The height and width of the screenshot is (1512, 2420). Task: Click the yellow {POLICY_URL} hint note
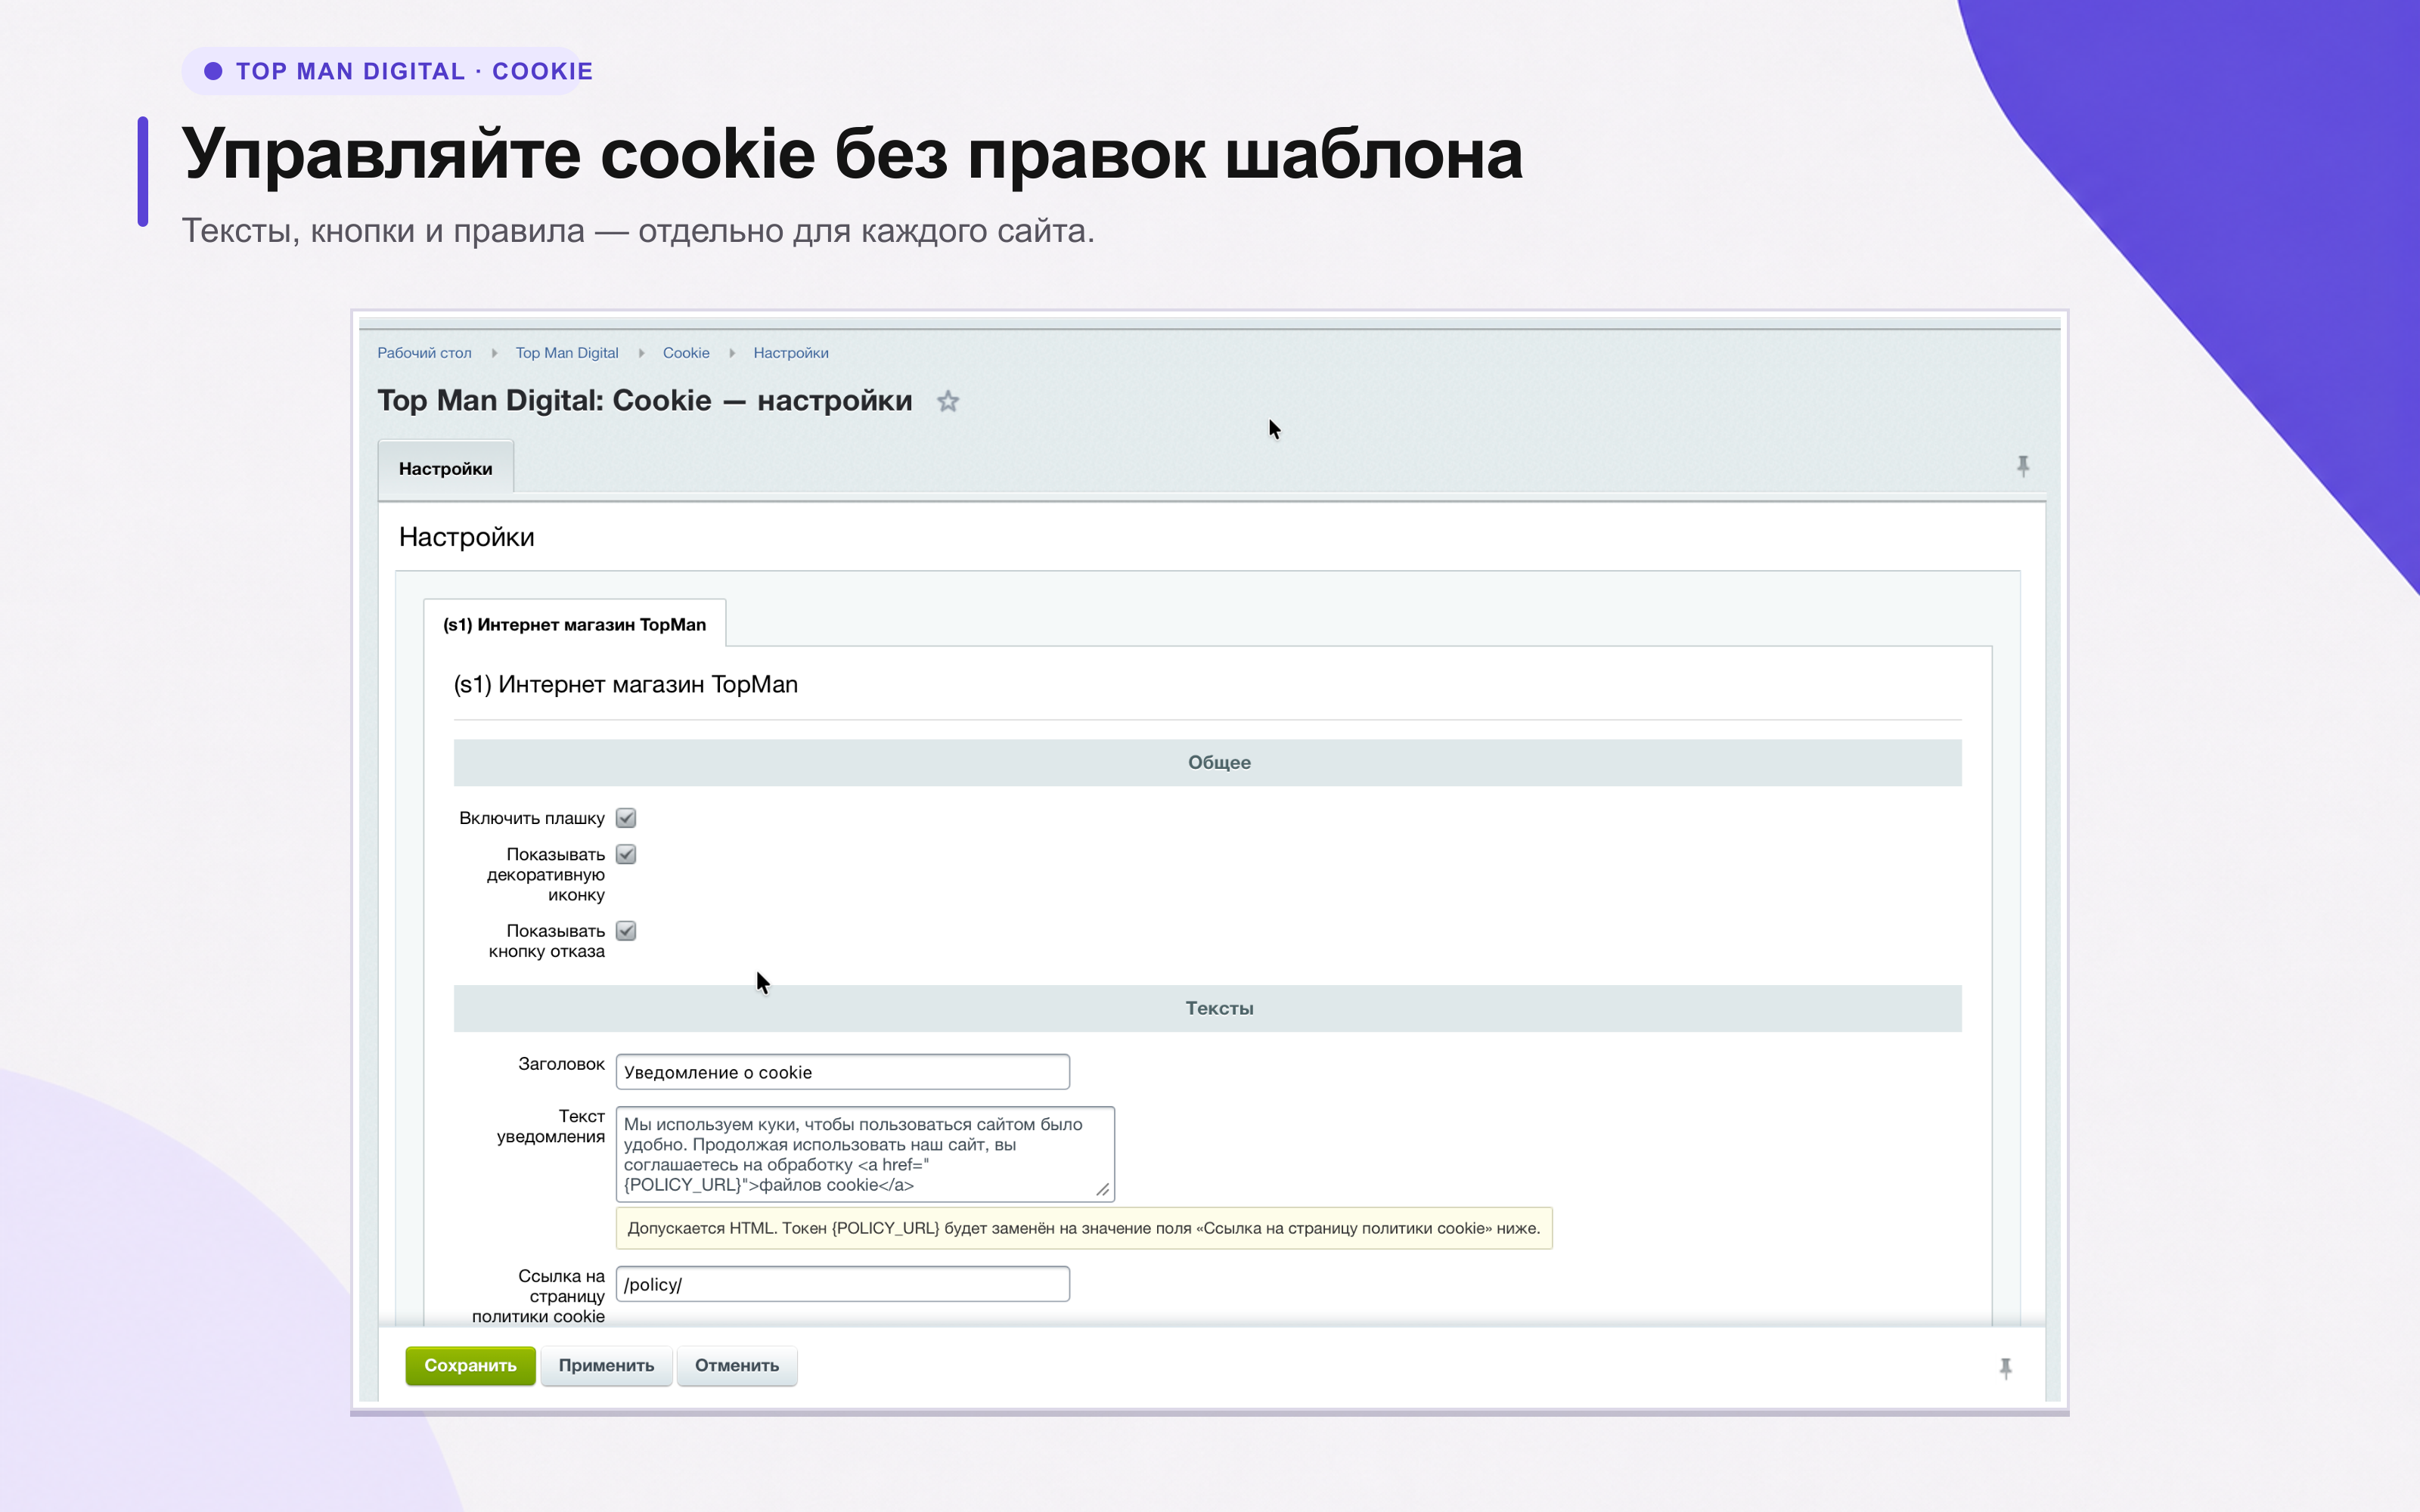1084,1228
